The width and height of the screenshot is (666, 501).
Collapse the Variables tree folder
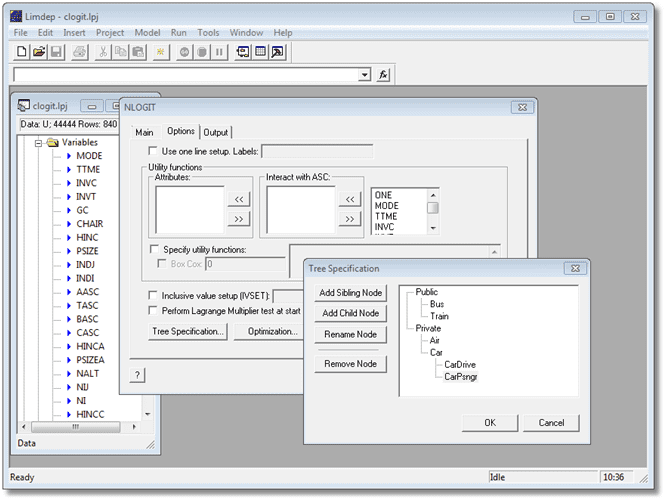tap(38, 143)
